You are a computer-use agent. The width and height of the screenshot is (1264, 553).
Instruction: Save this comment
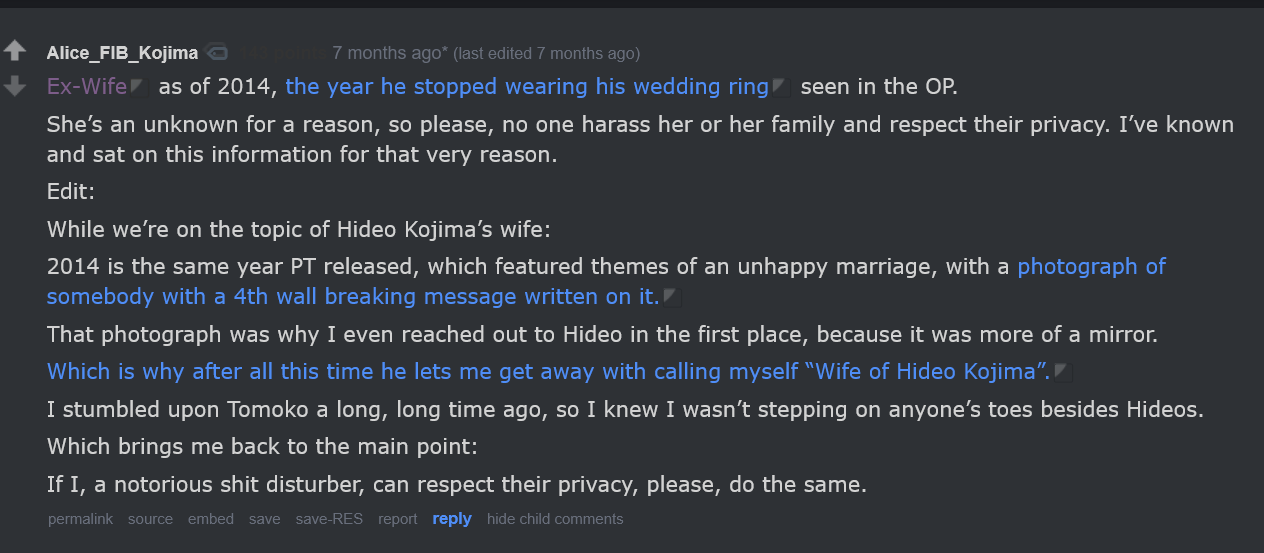pos(265,519)
